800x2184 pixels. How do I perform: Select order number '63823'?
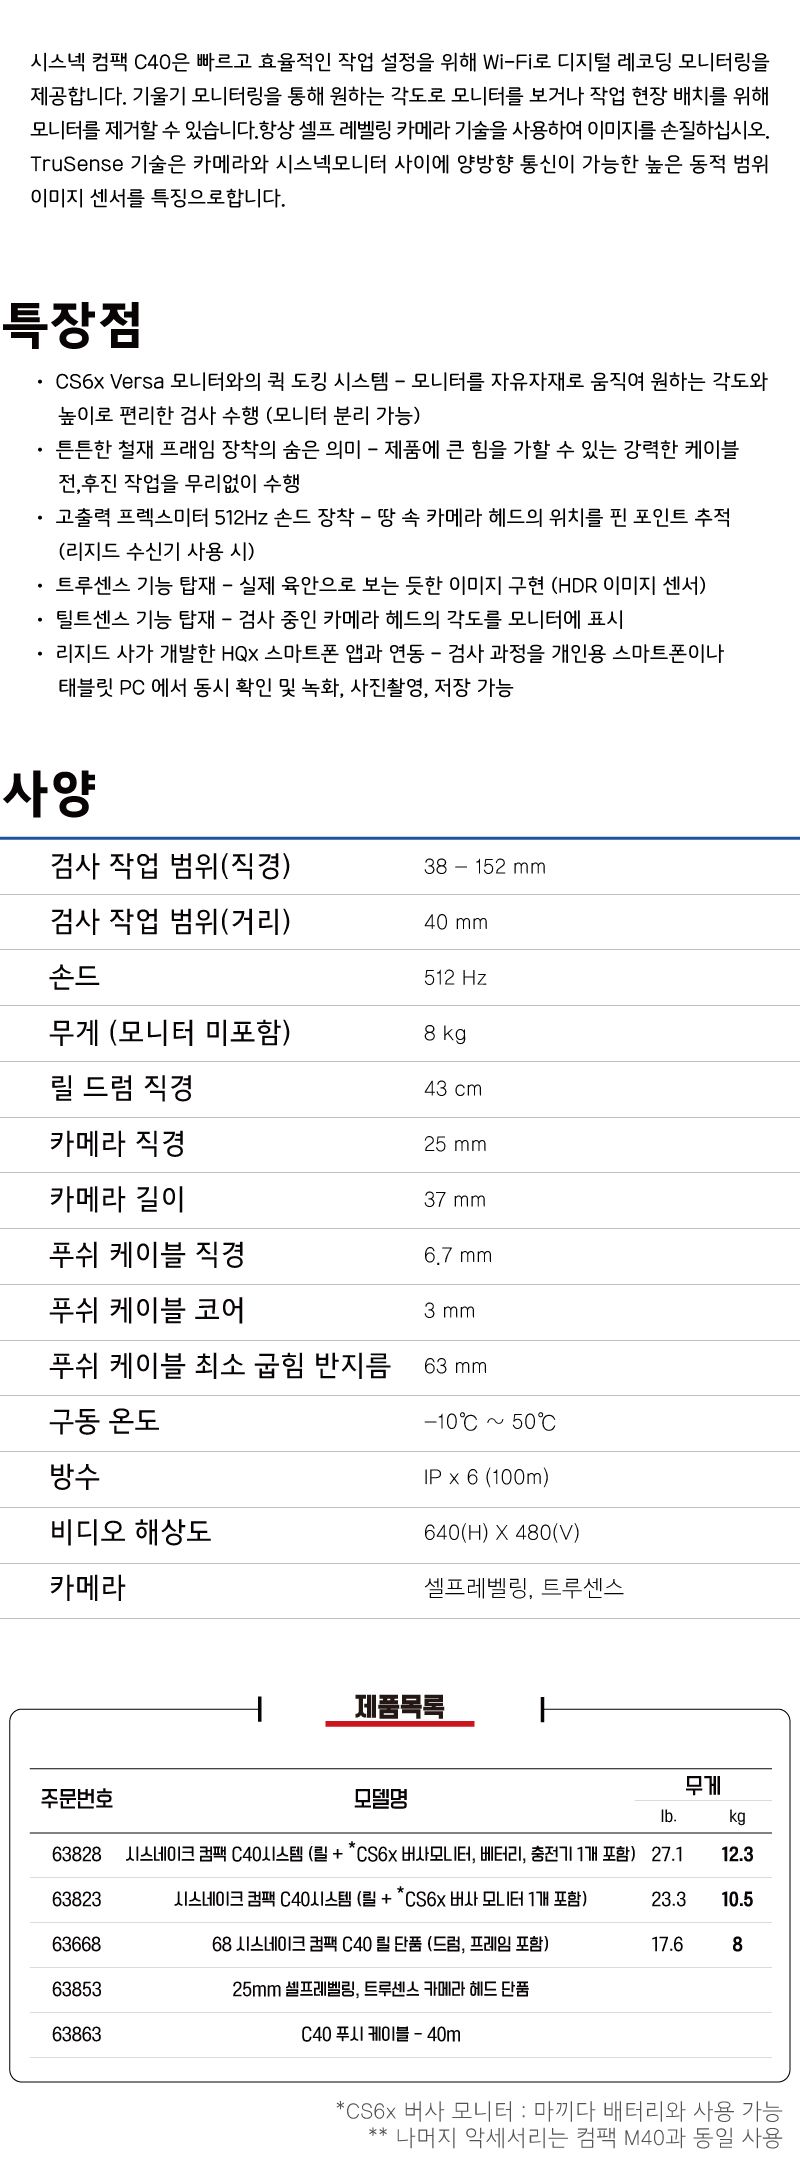point(77,1899)
